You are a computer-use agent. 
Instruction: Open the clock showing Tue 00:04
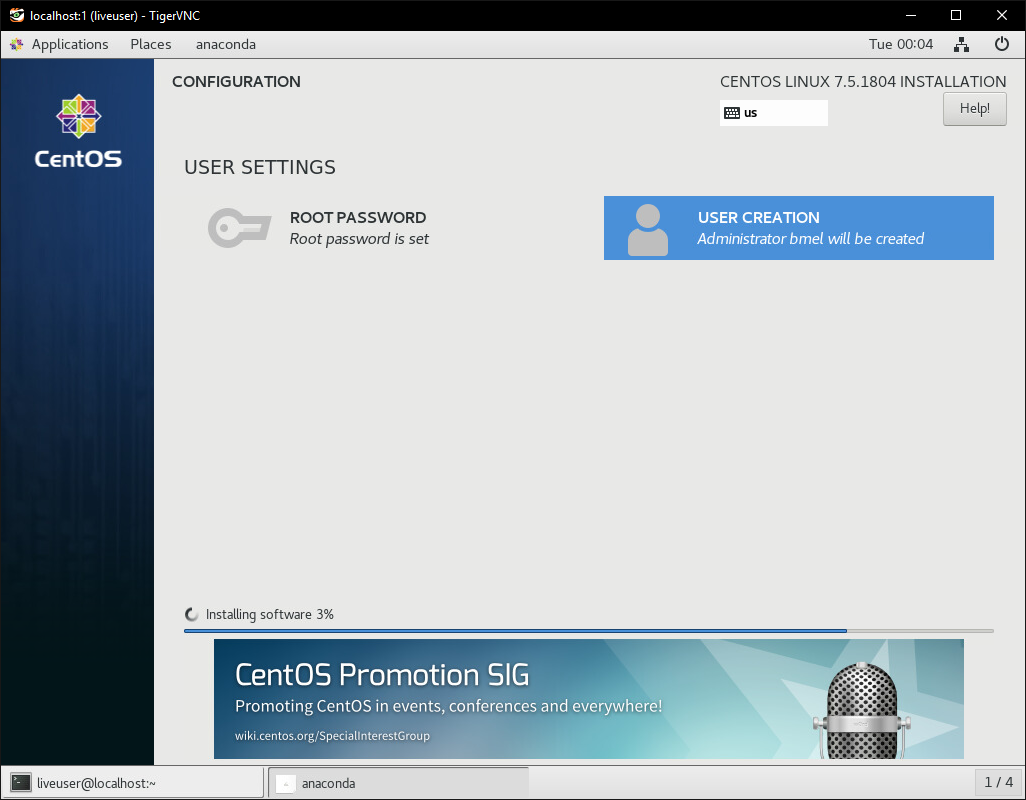900,44
